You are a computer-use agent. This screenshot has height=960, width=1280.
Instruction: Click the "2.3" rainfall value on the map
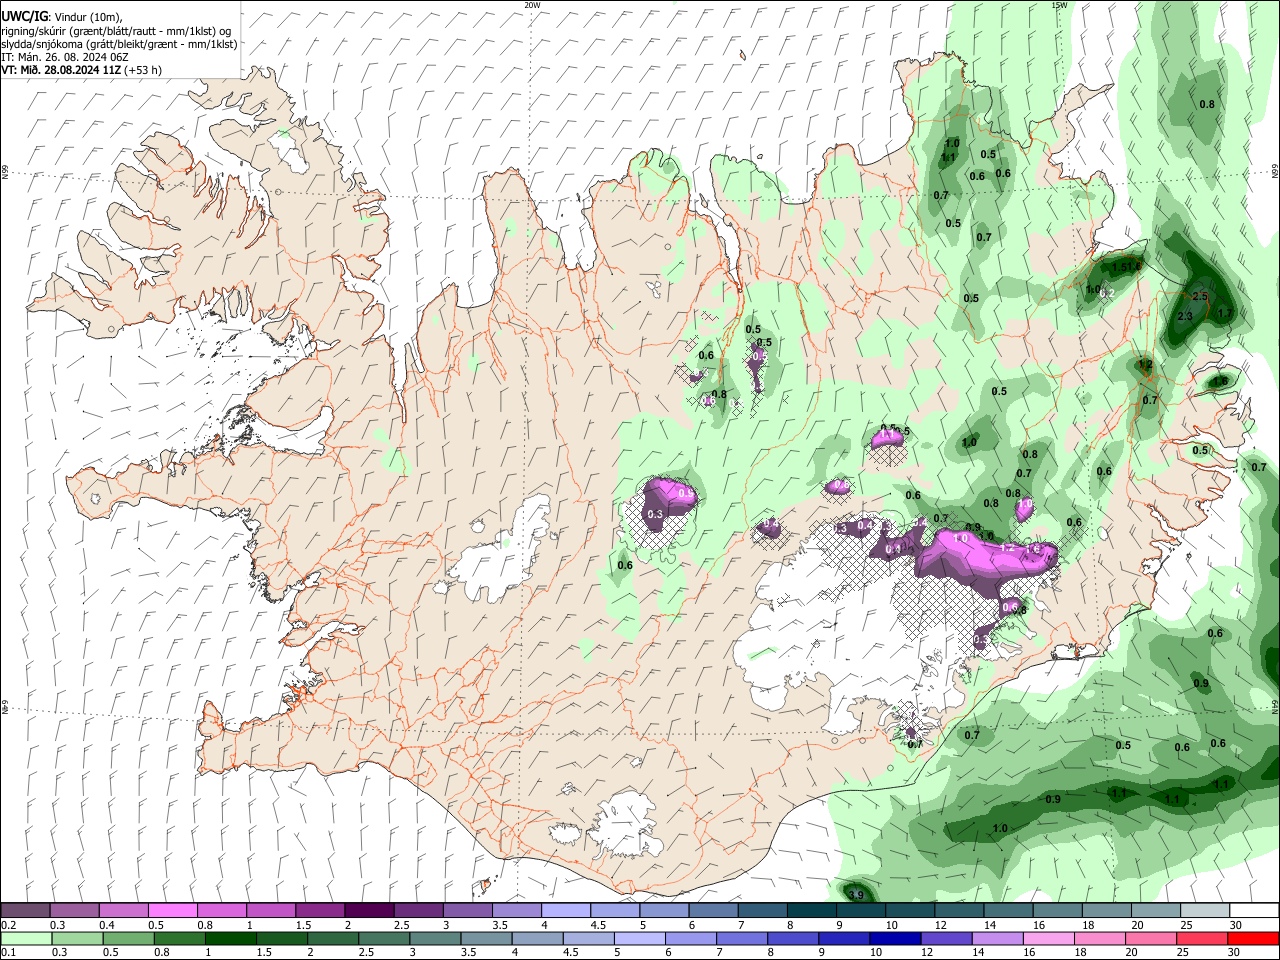[1185, 316]
